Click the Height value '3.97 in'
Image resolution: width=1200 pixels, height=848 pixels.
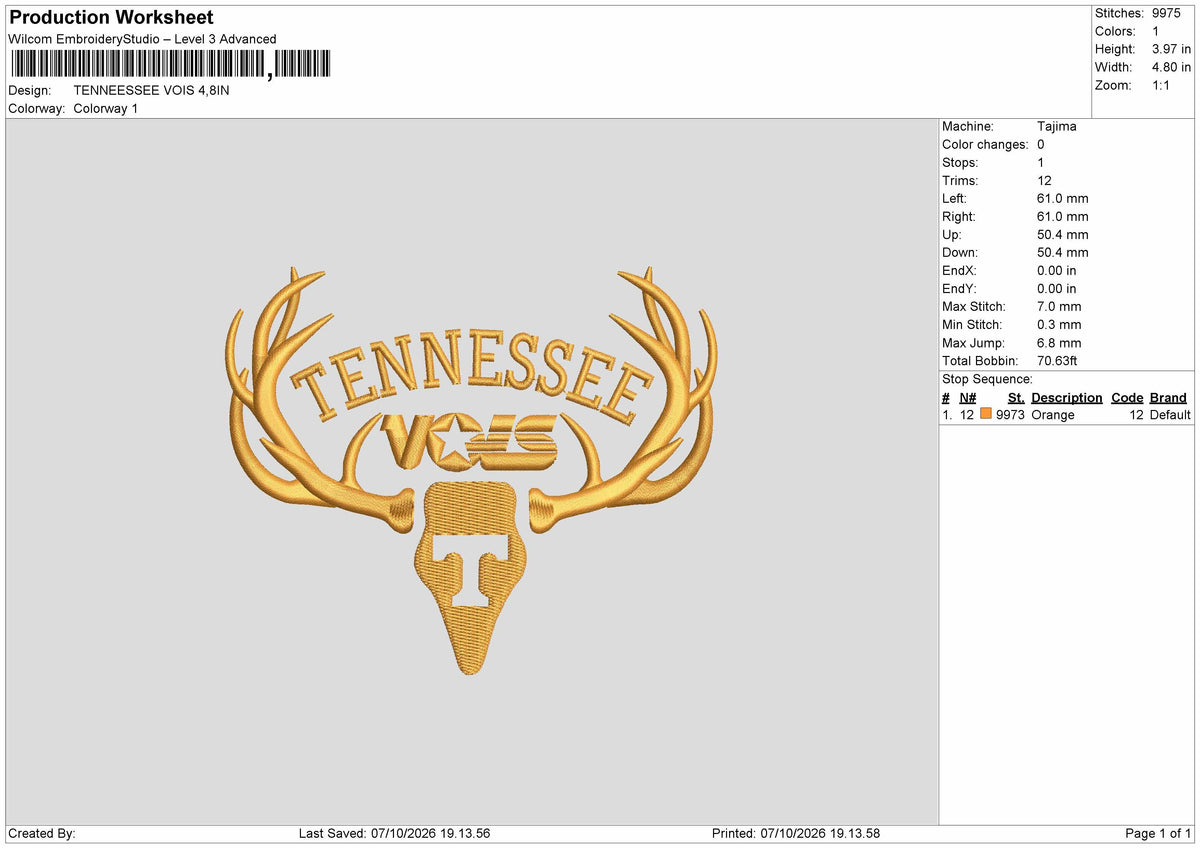1172,49
